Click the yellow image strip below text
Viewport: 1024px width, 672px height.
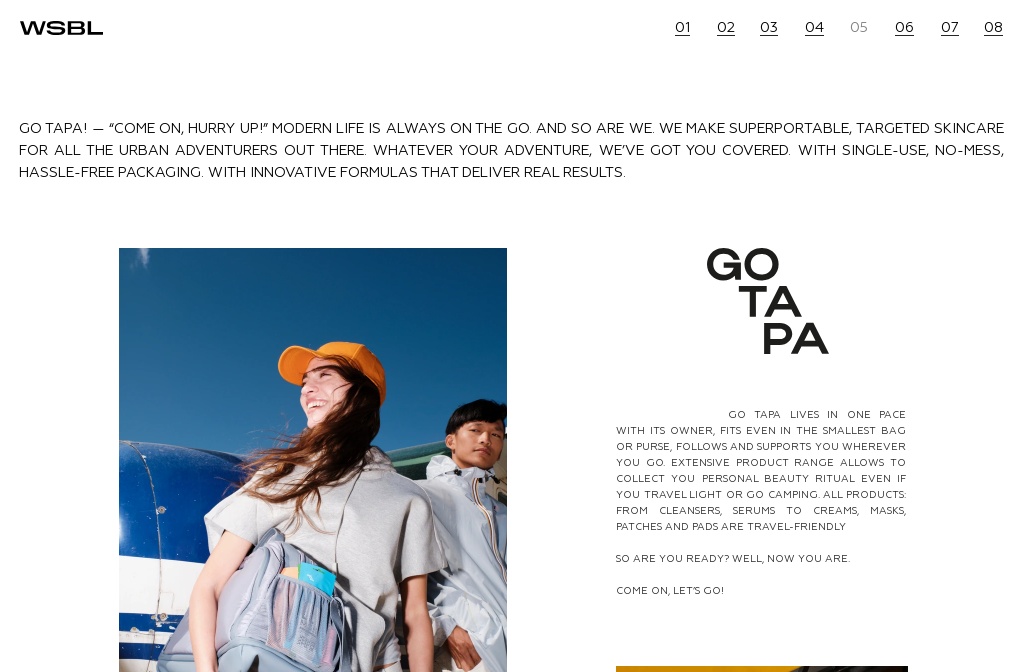[761, 669]
